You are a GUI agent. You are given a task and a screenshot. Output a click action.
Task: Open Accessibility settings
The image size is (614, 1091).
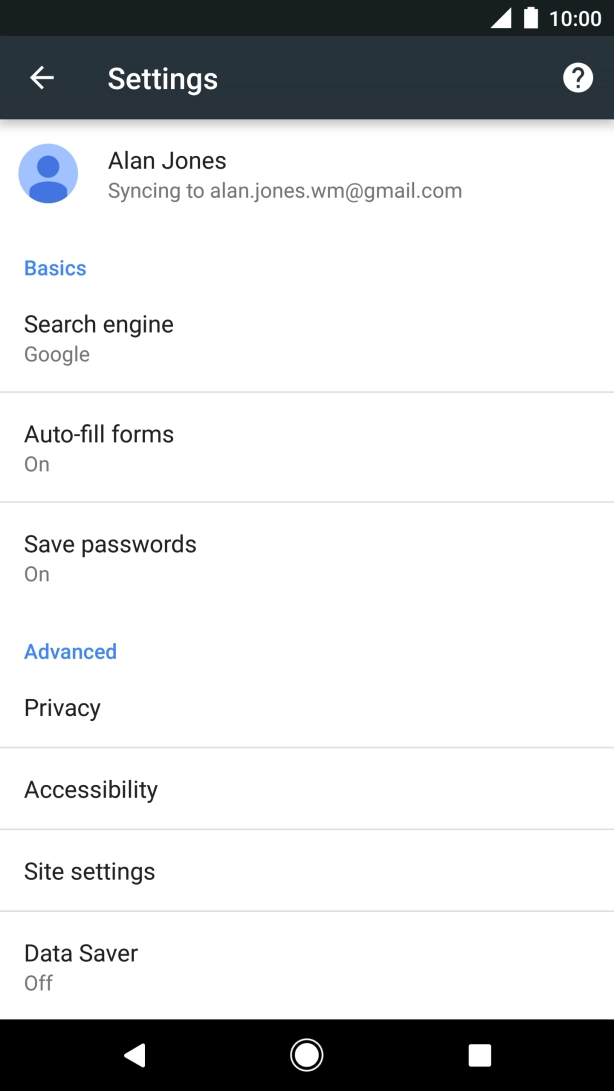click(91, 790)
